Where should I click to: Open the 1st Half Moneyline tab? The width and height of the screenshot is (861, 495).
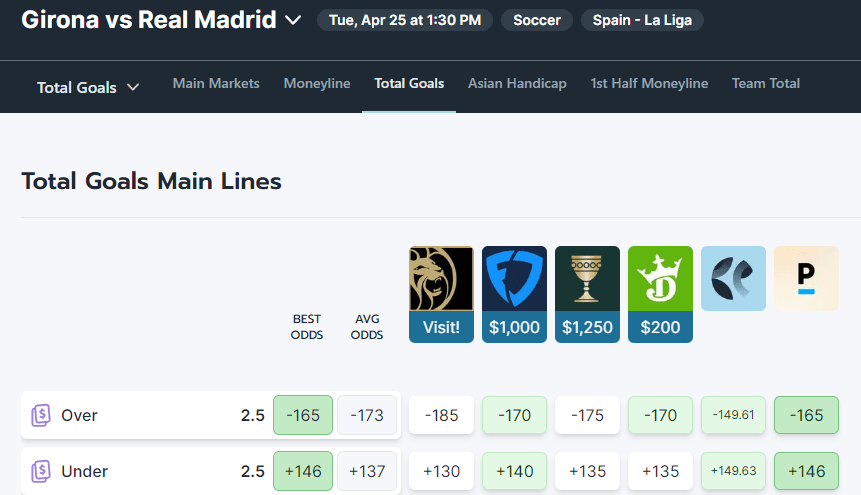pyautogui.click(x=649, y=84)
